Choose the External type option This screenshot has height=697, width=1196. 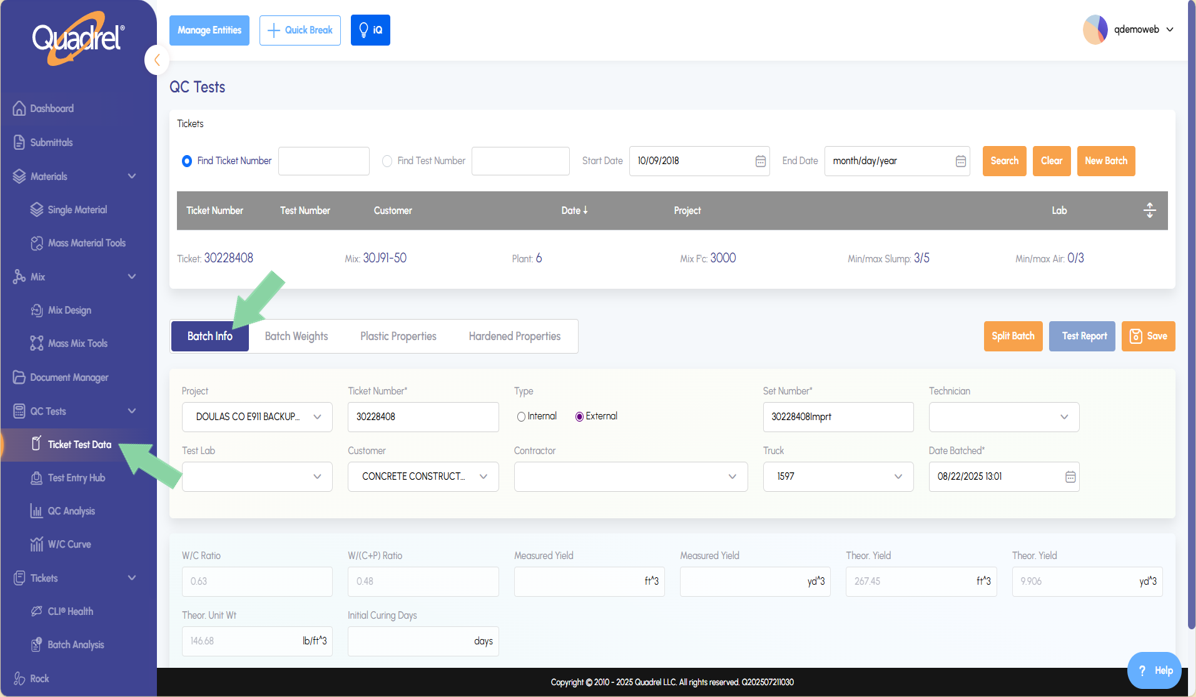click(580, 416)
